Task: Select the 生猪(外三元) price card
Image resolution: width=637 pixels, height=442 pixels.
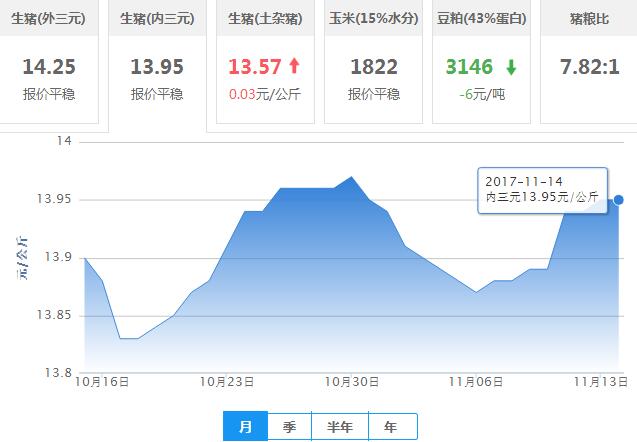Action: coord(49,62)
